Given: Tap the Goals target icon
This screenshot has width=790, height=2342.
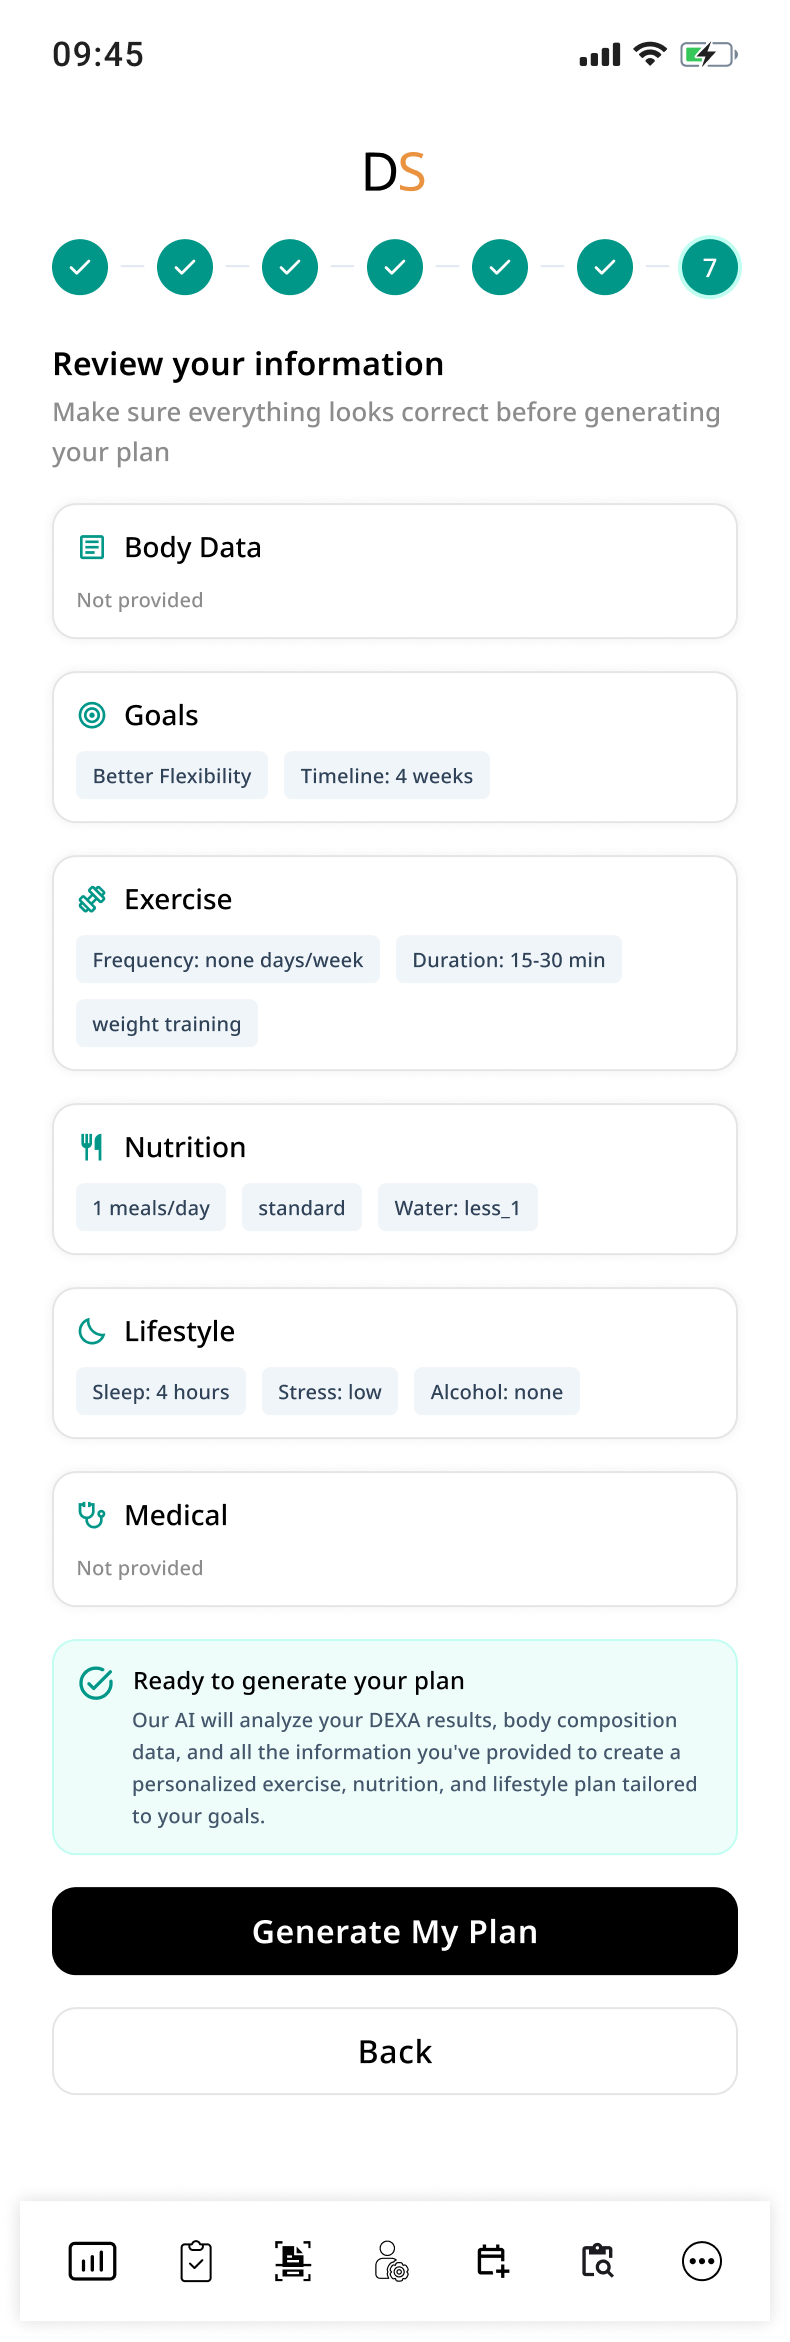Looking at the screenshot, I should coord(92,715).
